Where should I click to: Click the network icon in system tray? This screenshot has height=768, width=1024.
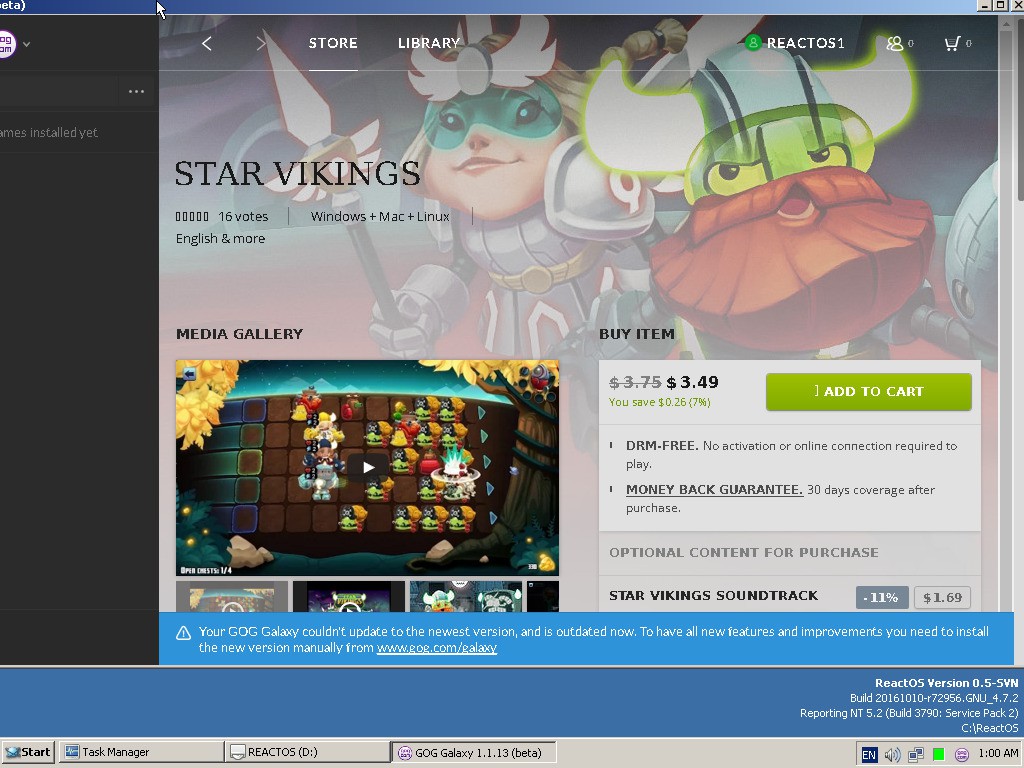tap(916, 754)
